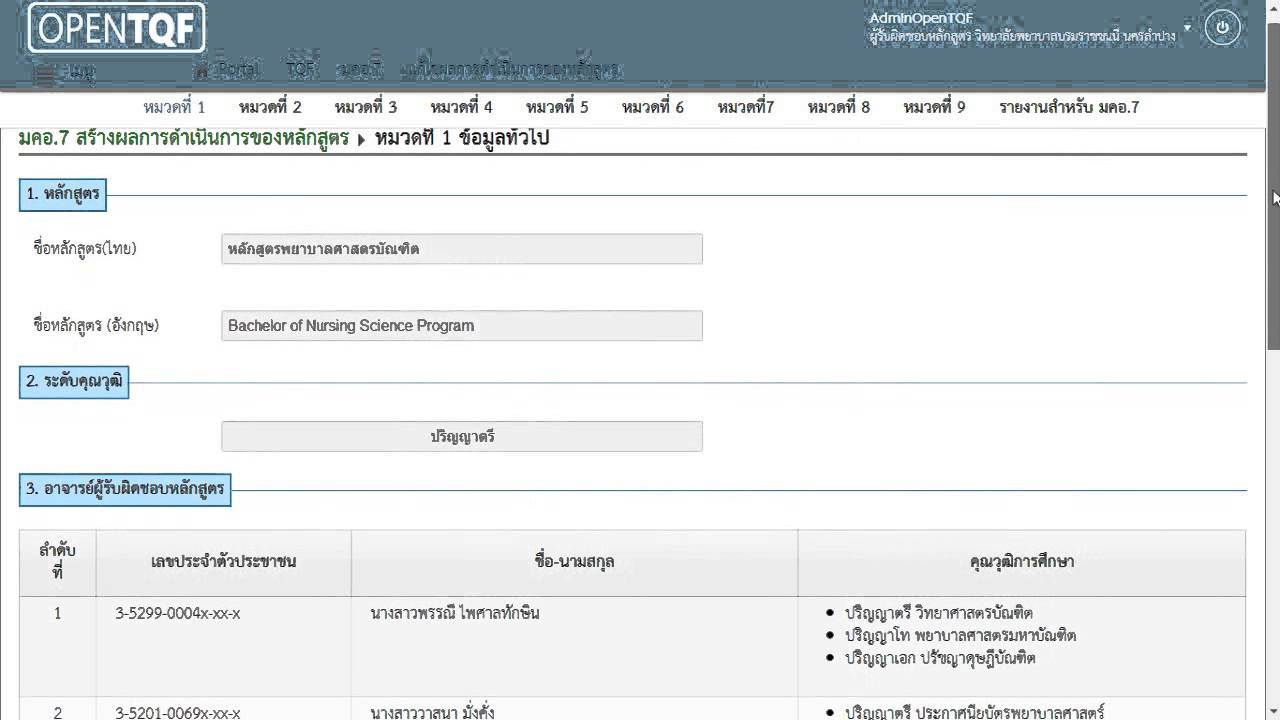The width and height of the screenshot is (1280, 720).
Task: Click the มคอ.7 สร้างผลการดำเนินการของหลักสูตร heading link
Action: (x=183, y=138)
